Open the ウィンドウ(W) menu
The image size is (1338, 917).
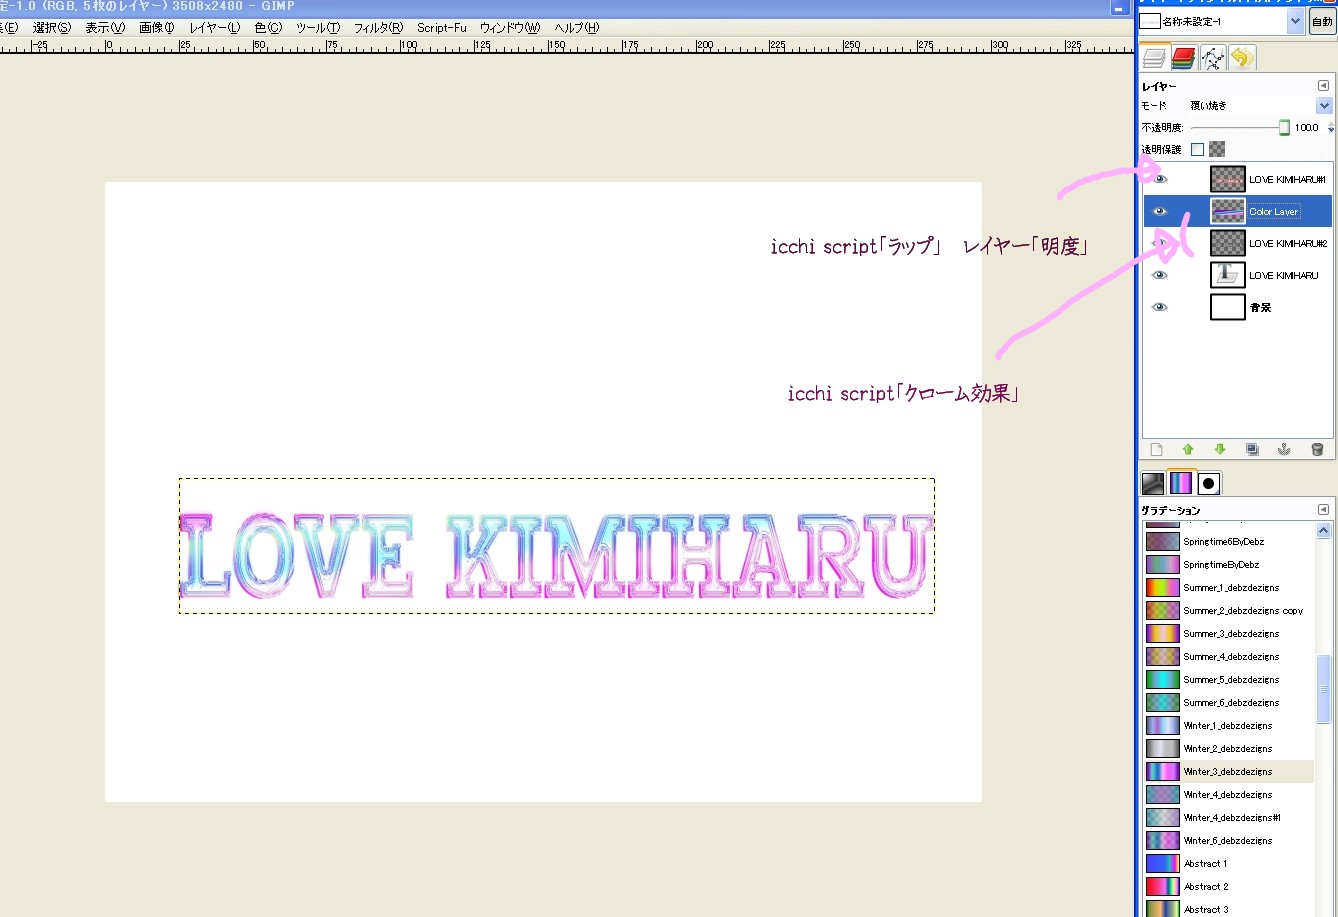point(509,28)
